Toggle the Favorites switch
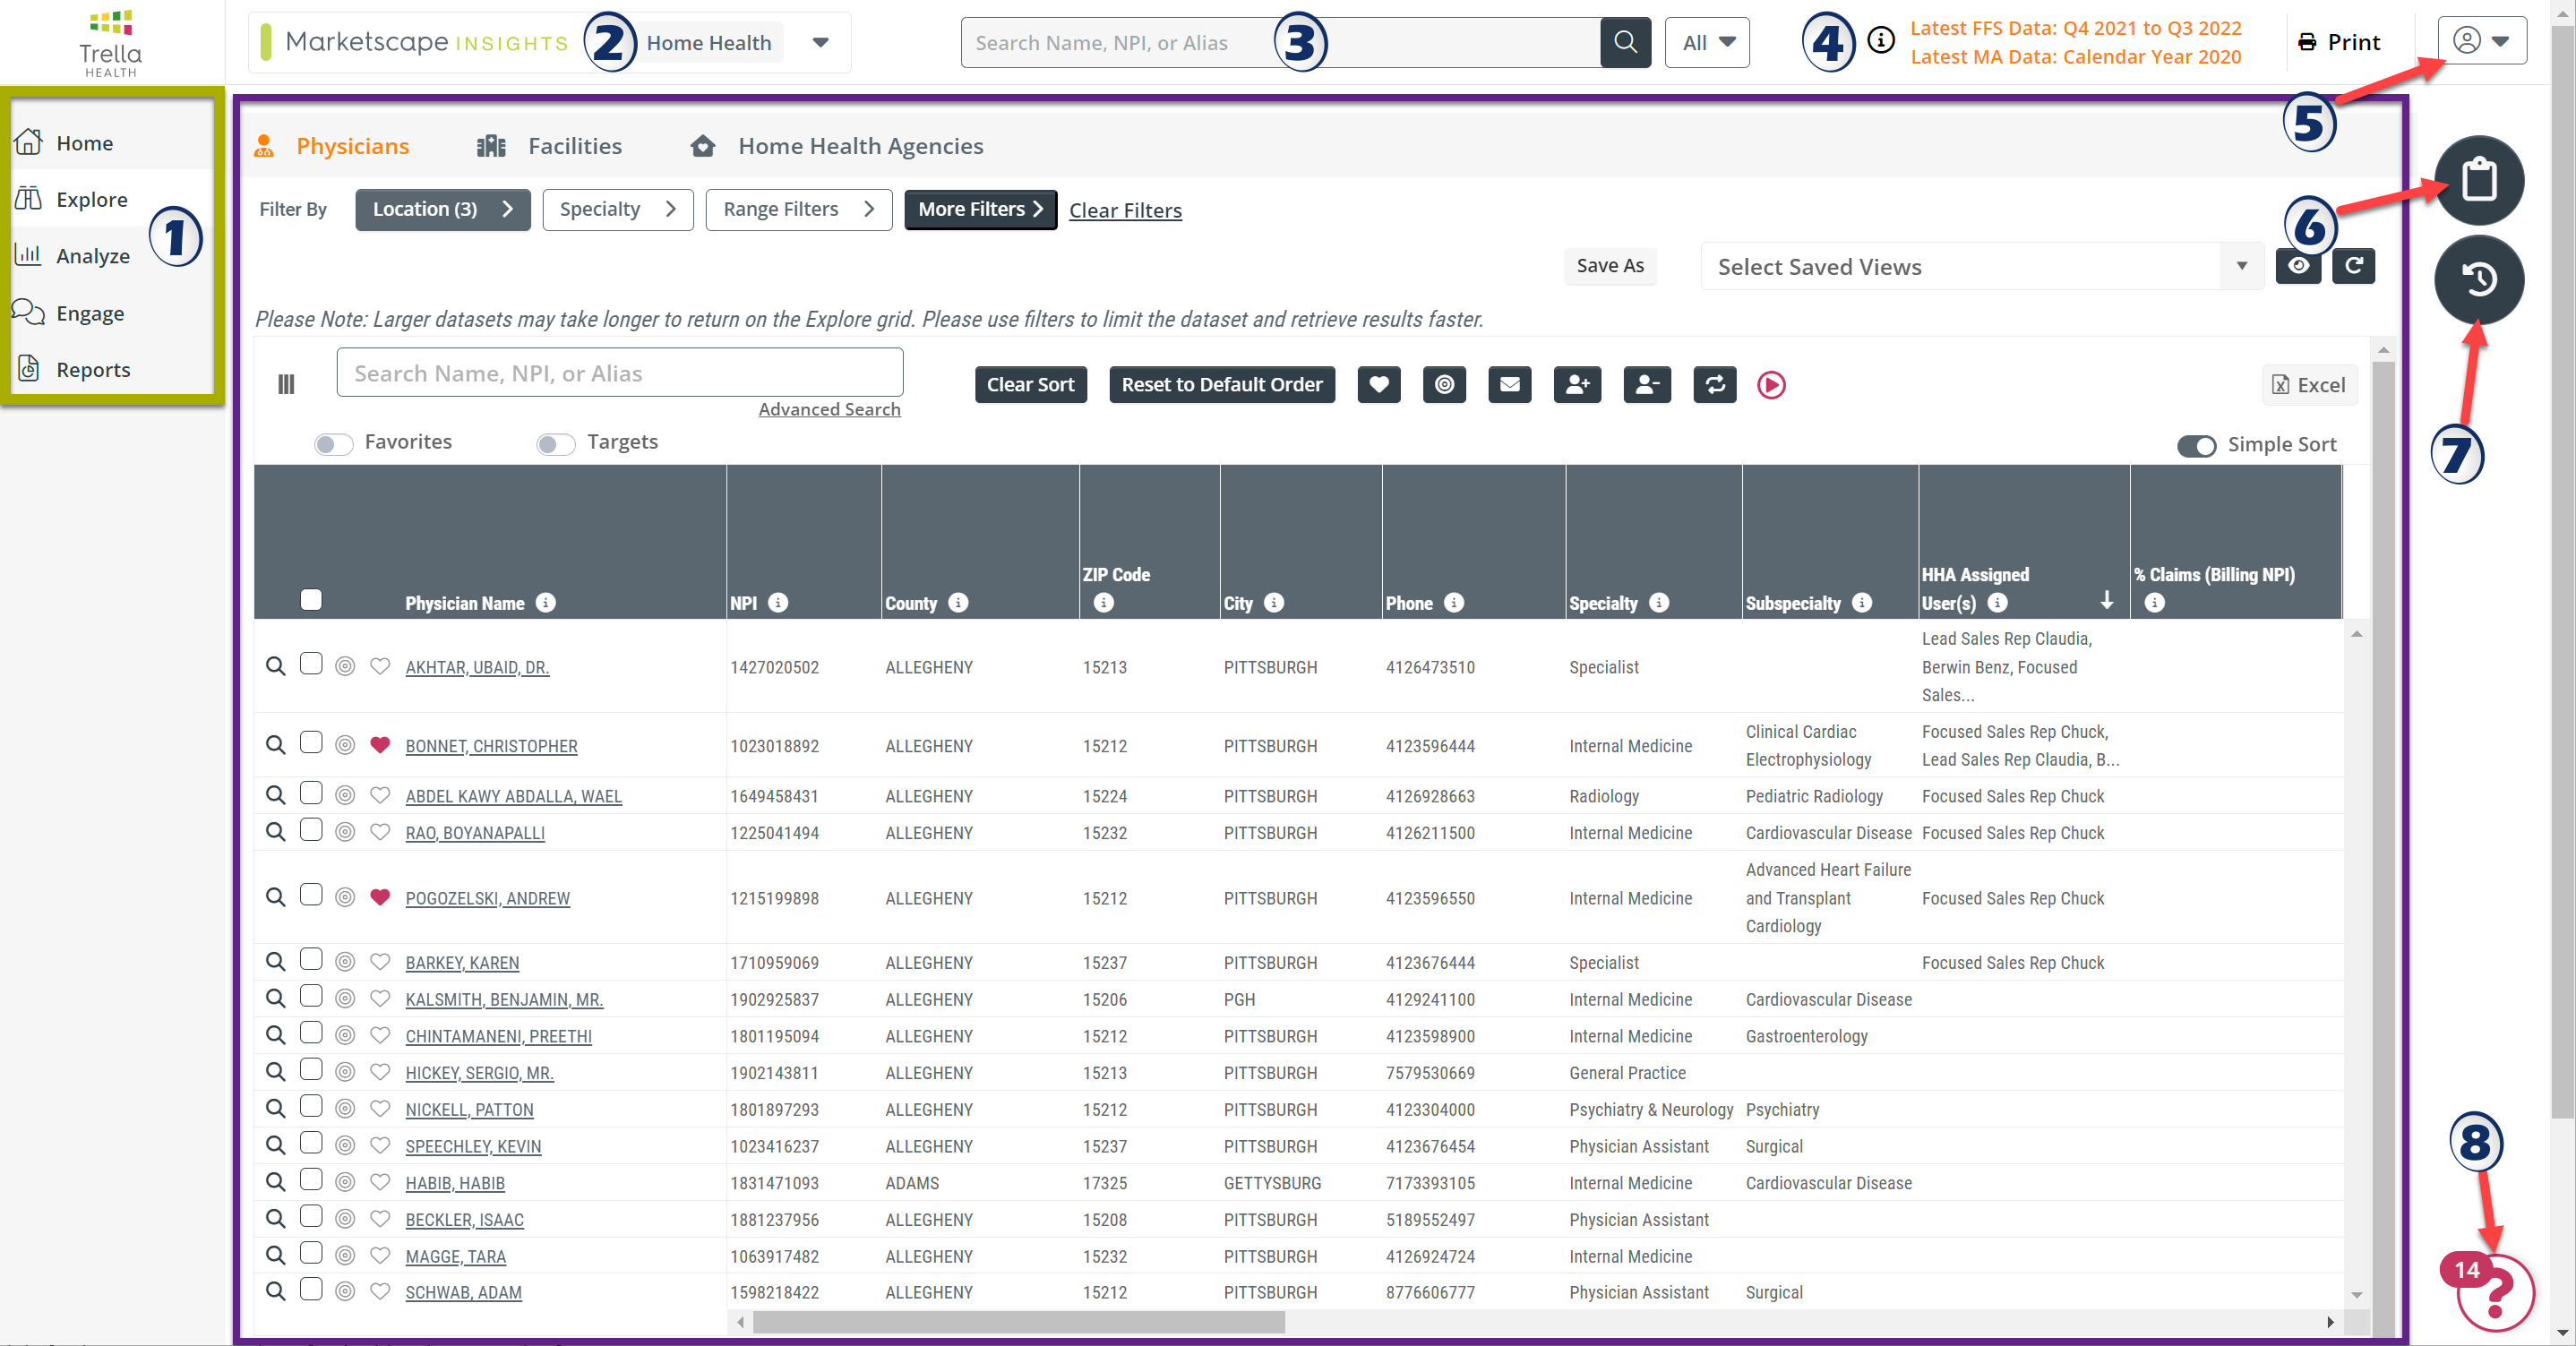 coord(333,444)
